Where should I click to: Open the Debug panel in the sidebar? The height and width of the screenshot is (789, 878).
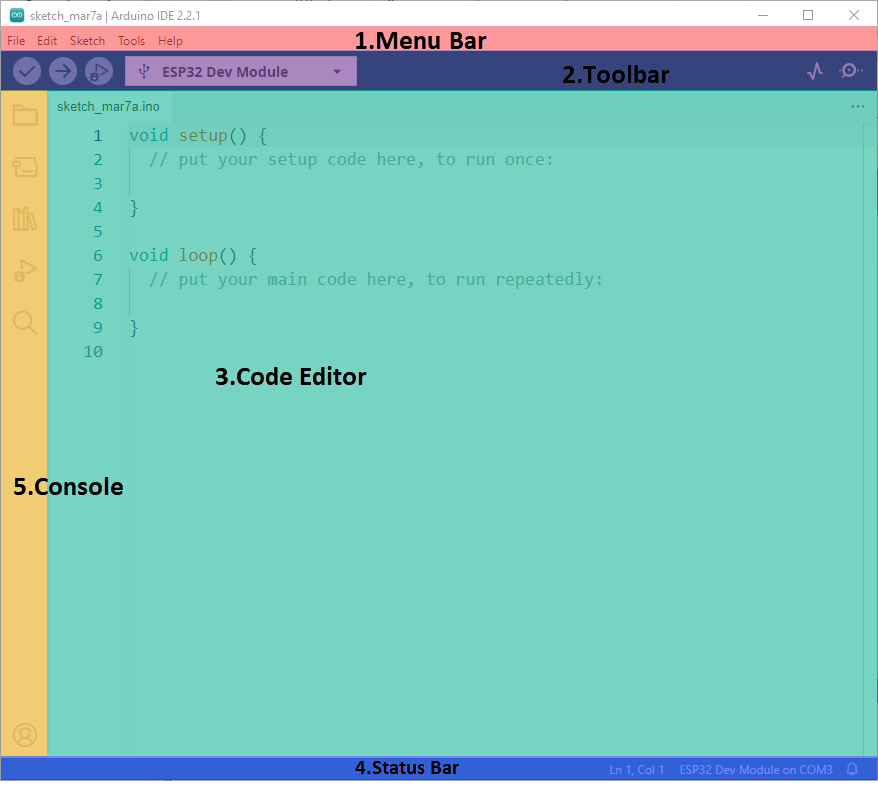click(25, 270)
